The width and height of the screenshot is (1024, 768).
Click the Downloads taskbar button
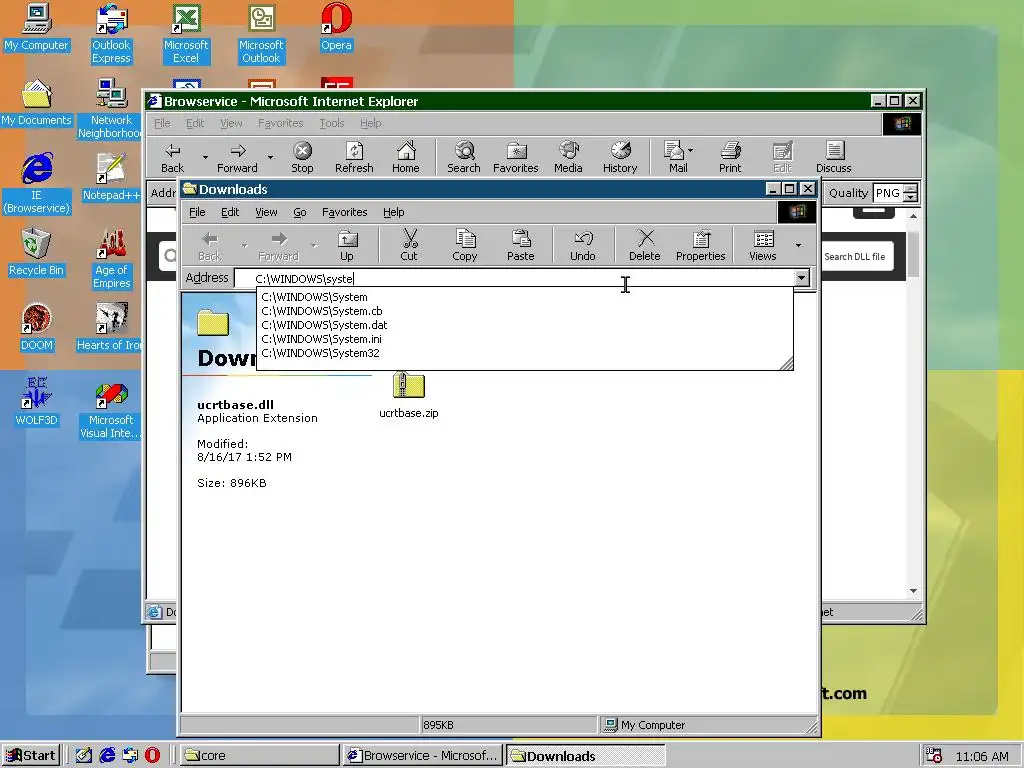586,756
